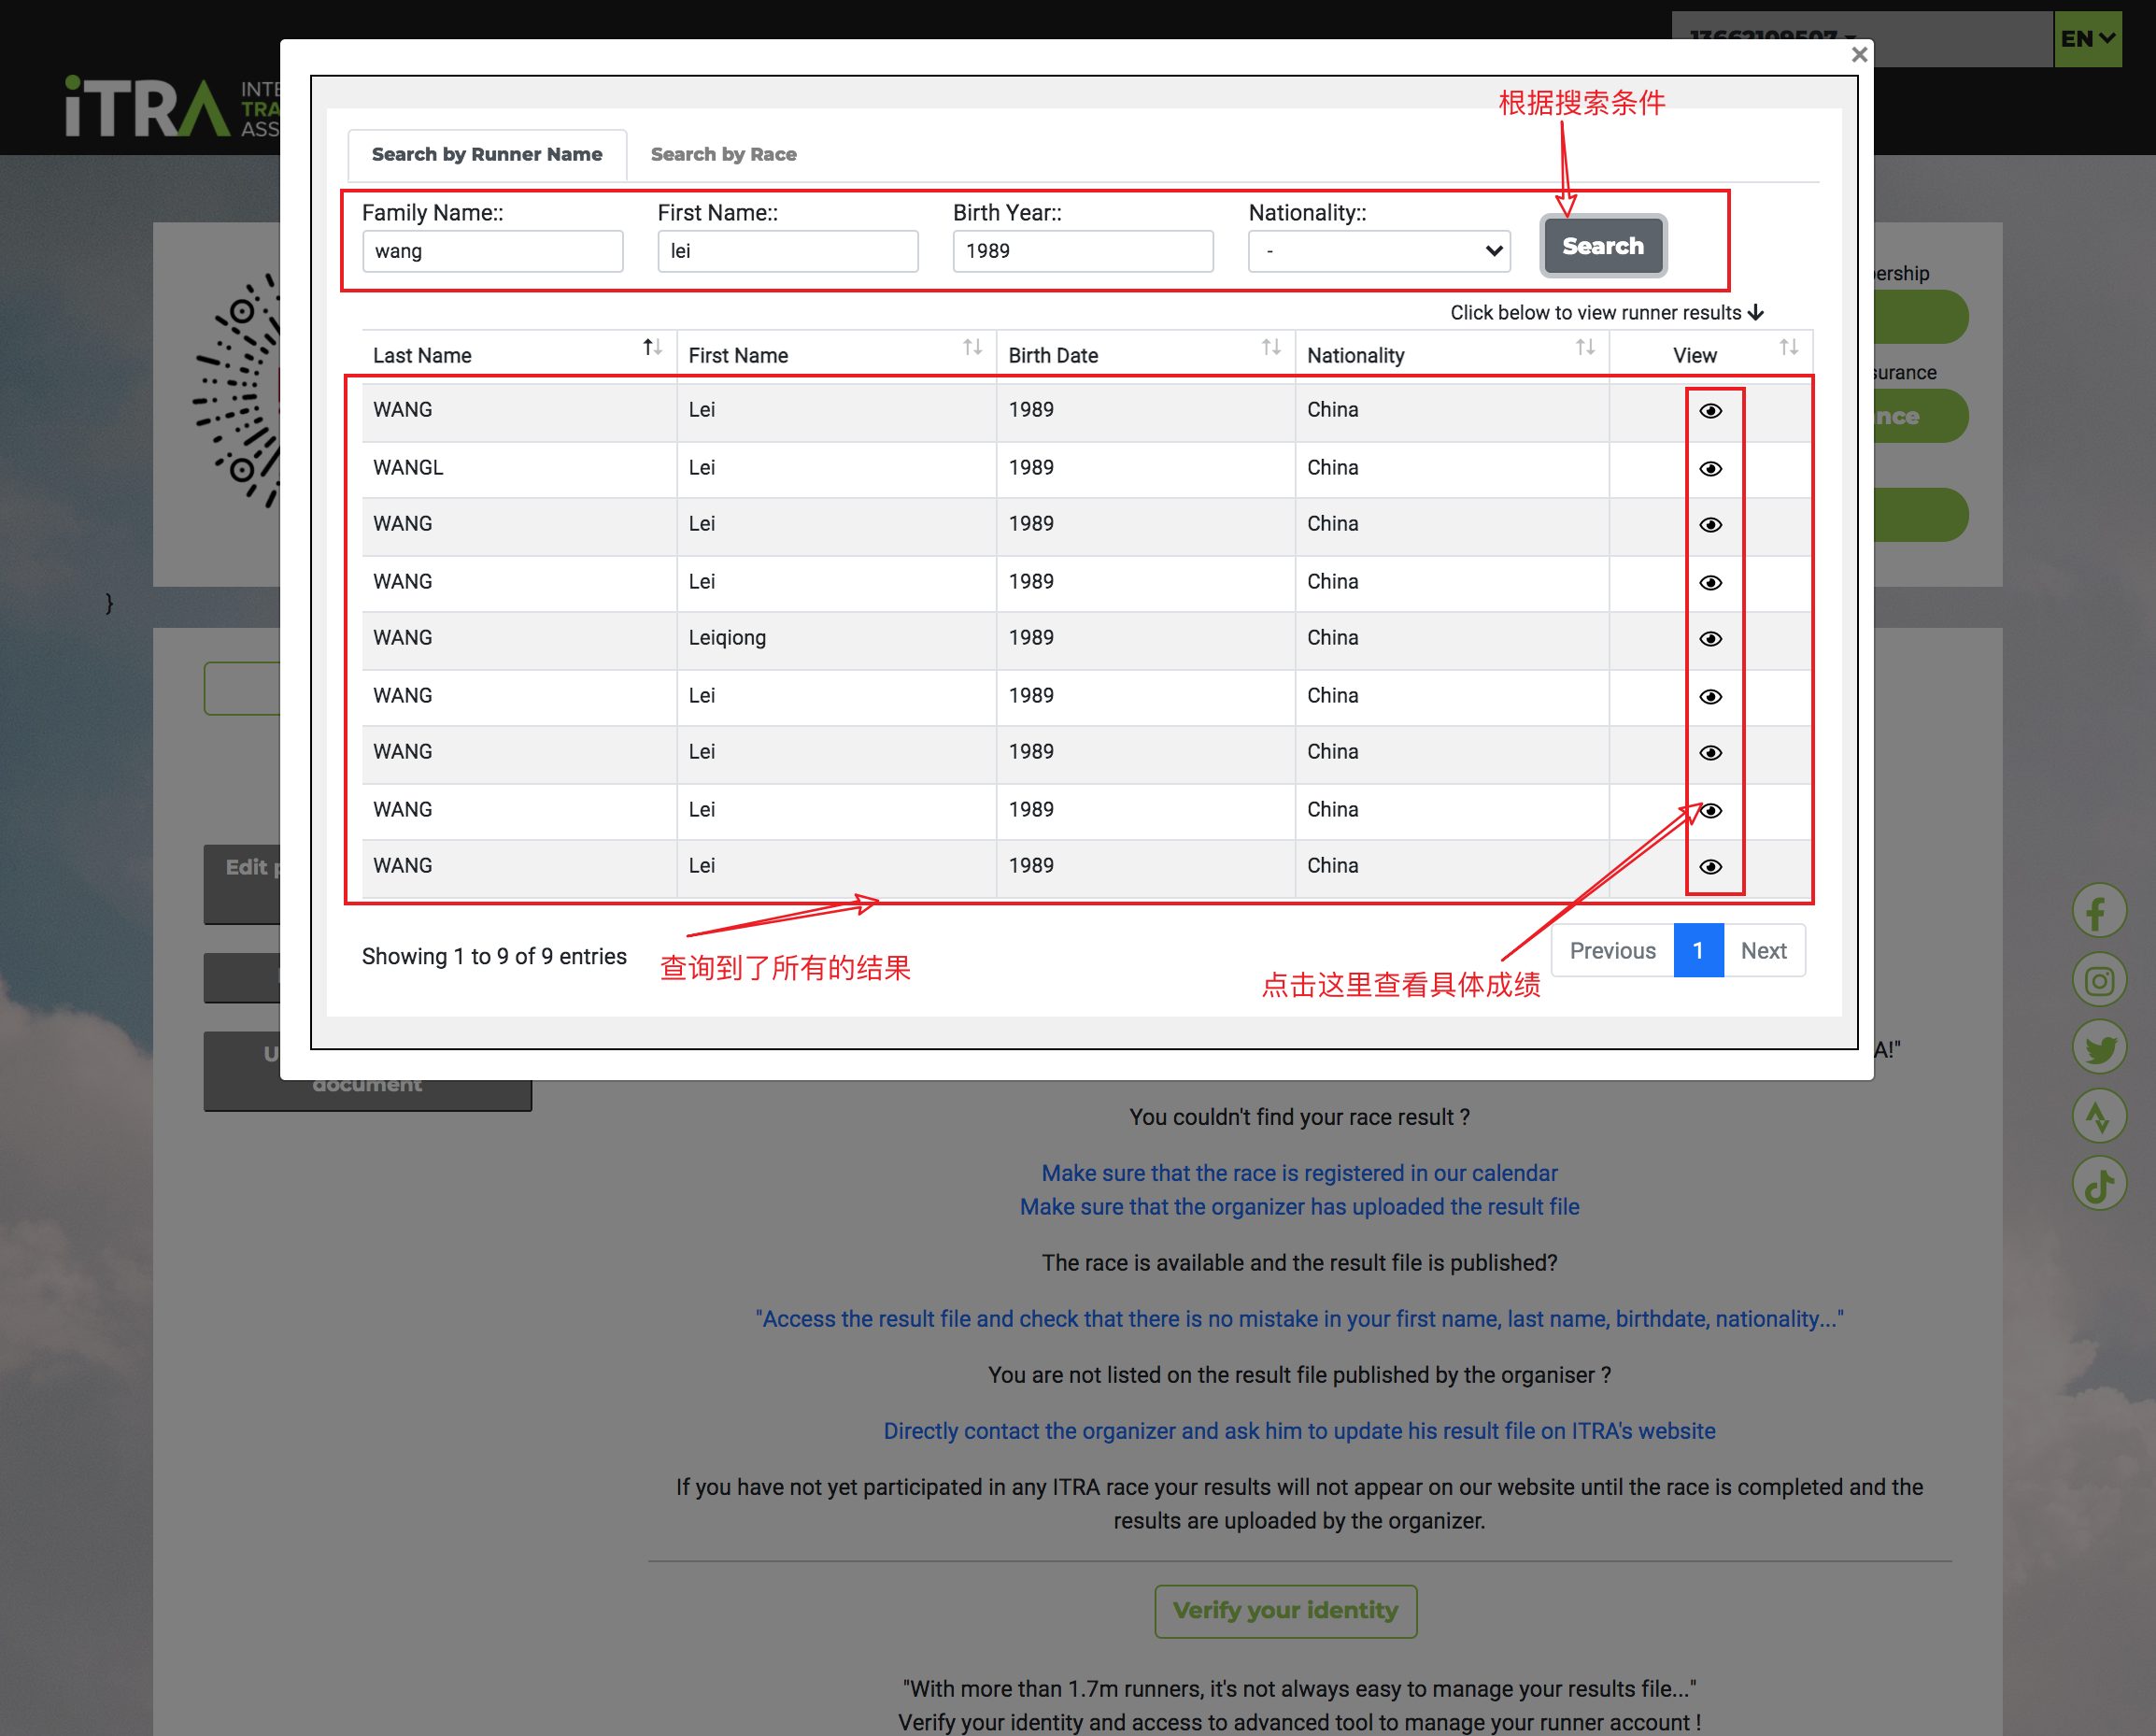Viewport: 2156px width, 1736px height.
Task: Select Search by Runner Name tab
Action: coord(487,154)
